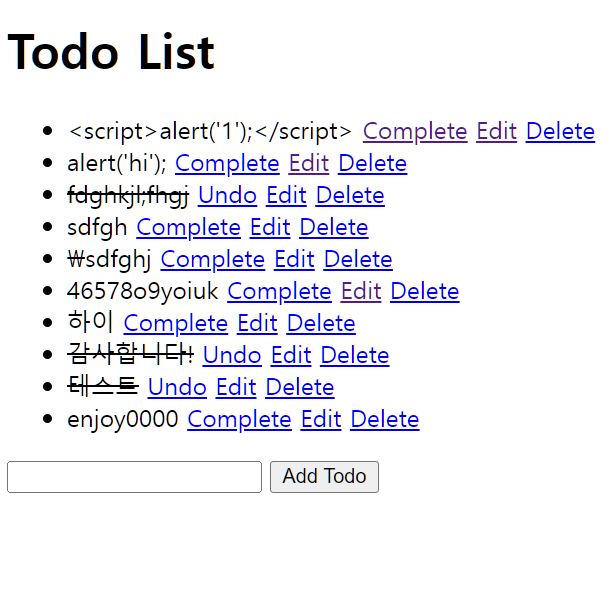This screenshot has width=611, height=611.
Task: Edit the enjoy0000 todo item
Action: (321, 420)
